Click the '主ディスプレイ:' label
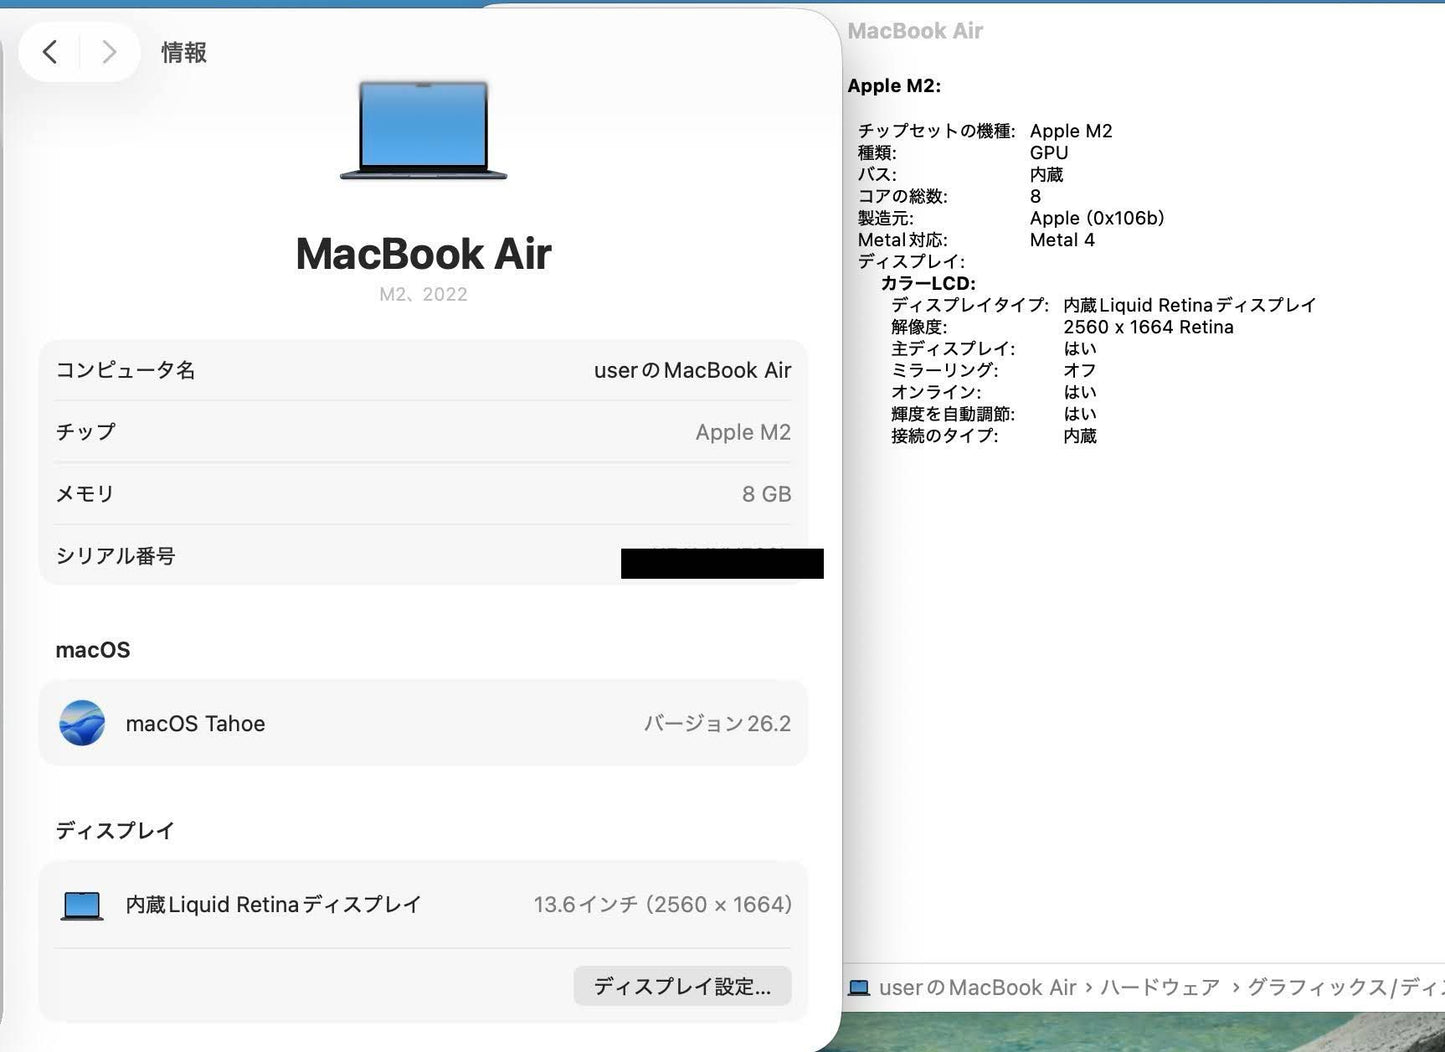1445x1052 pixels. [x=953, y=349]
